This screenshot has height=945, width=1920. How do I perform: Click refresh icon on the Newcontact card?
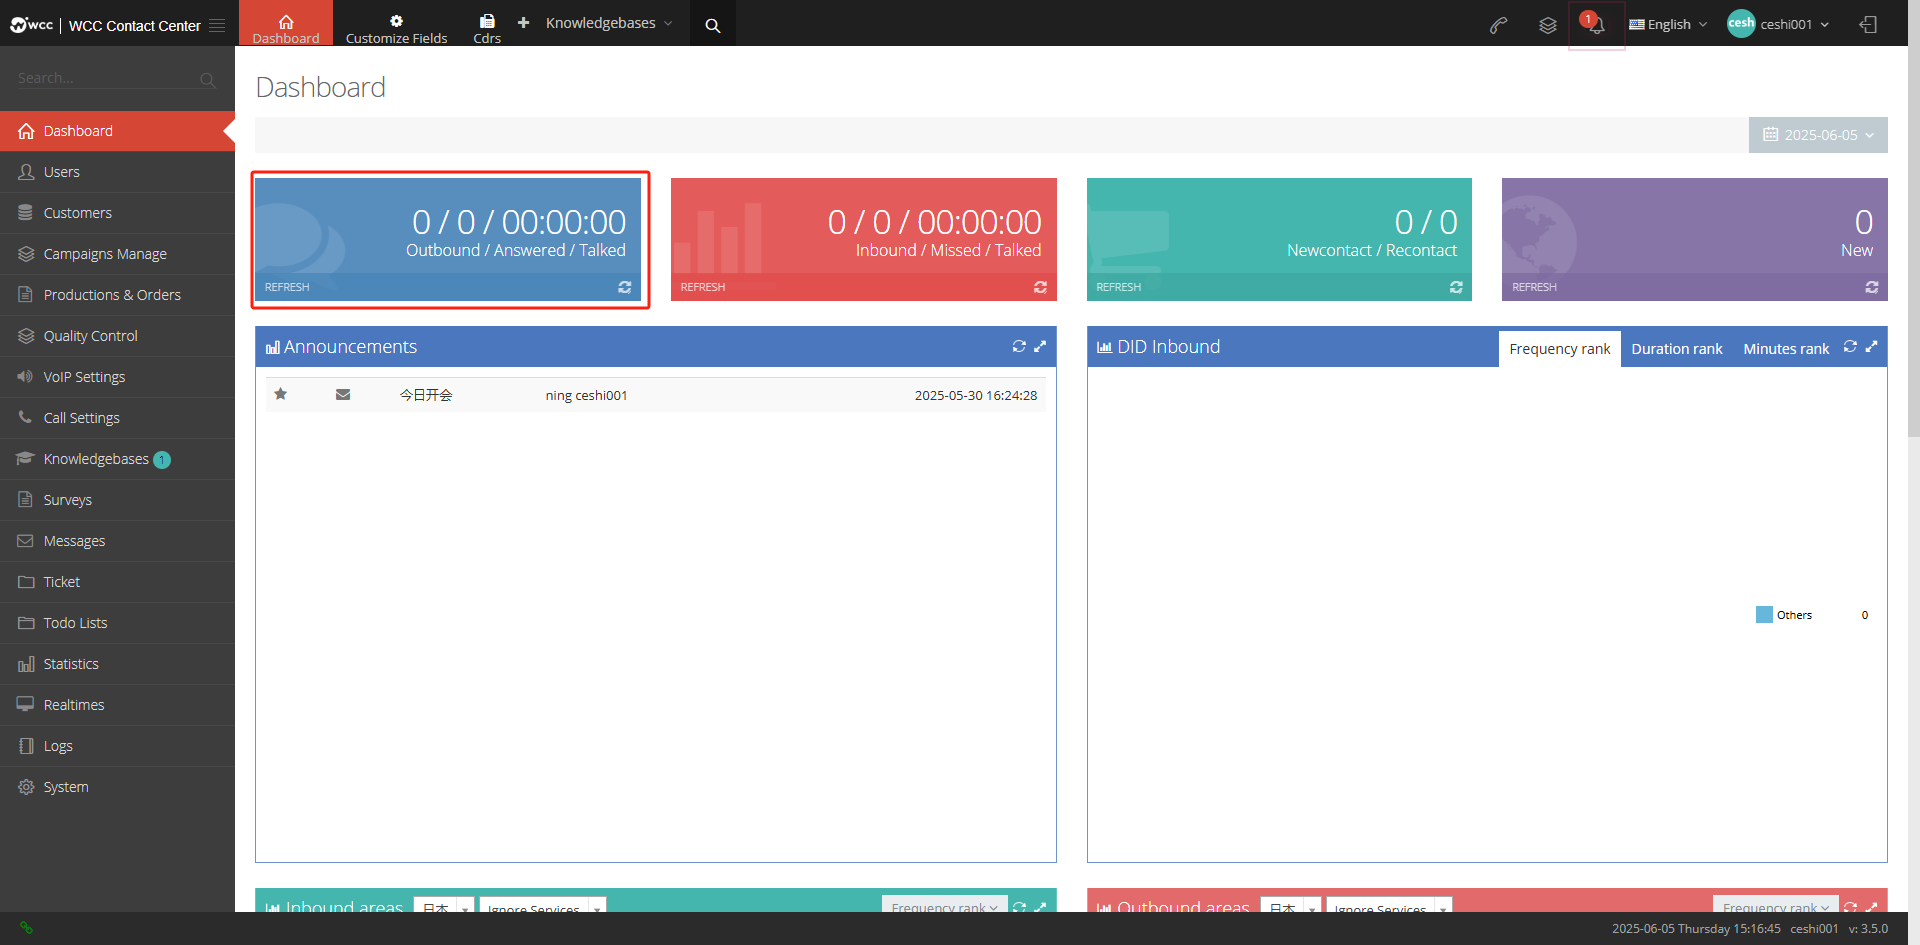[1456, 287]
